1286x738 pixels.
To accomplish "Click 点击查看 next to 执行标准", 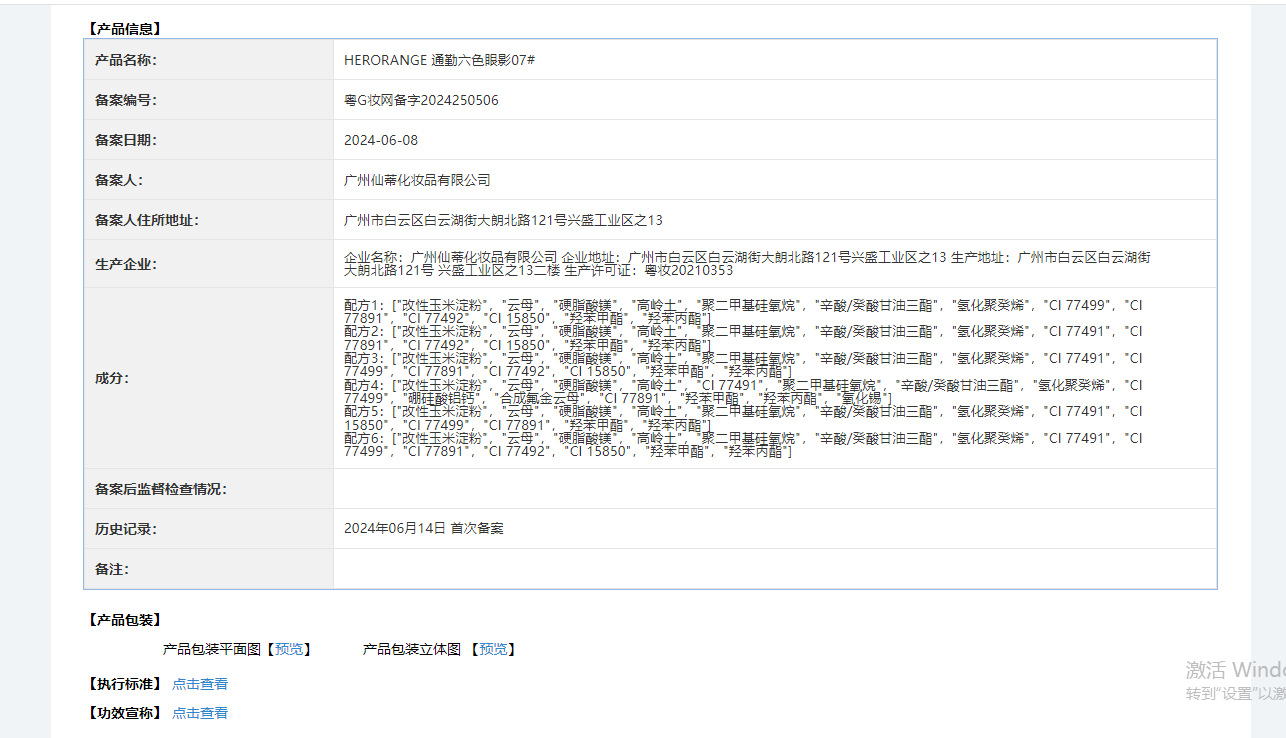I will click(x=200, y=684).
